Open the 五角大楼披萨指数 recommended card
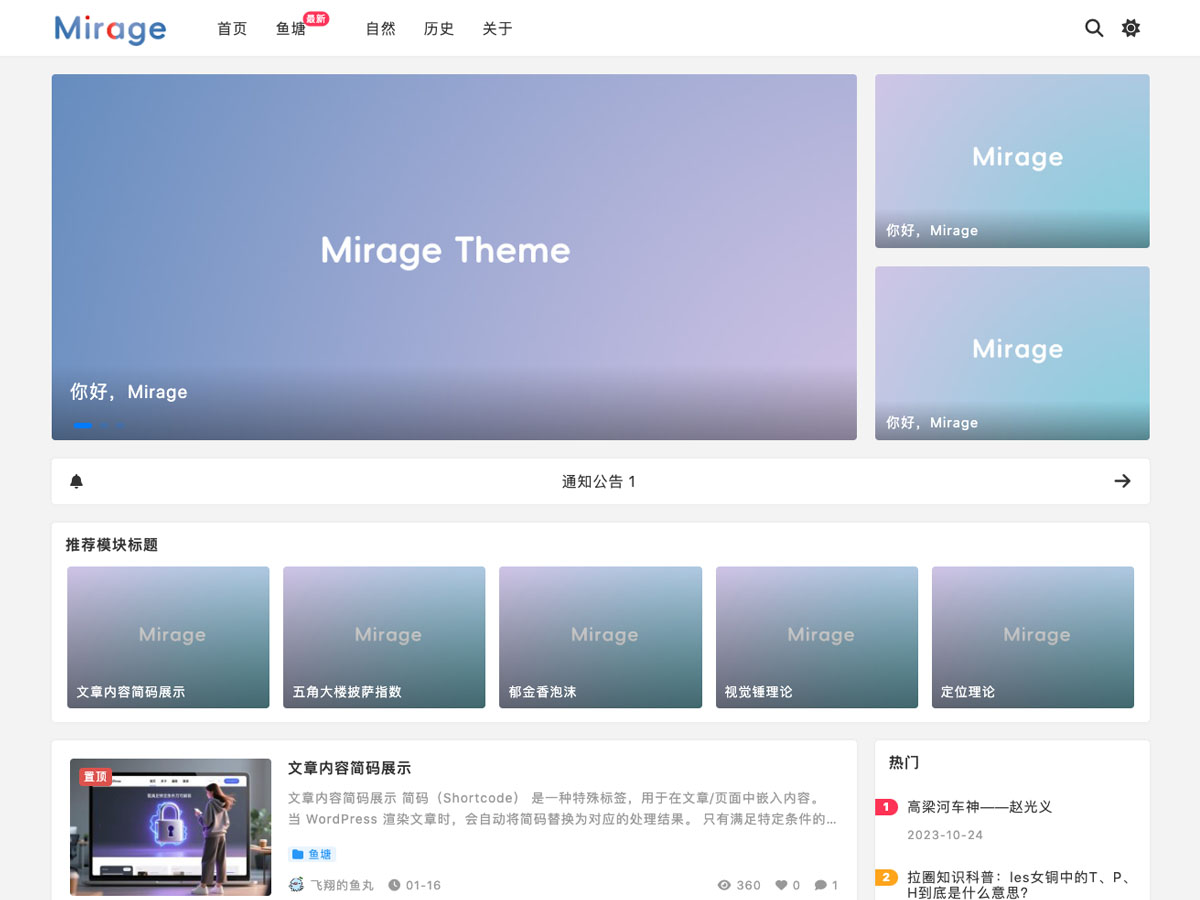Image resolution: width=1200 pixels, height=900 pixels. pos(384,637)
